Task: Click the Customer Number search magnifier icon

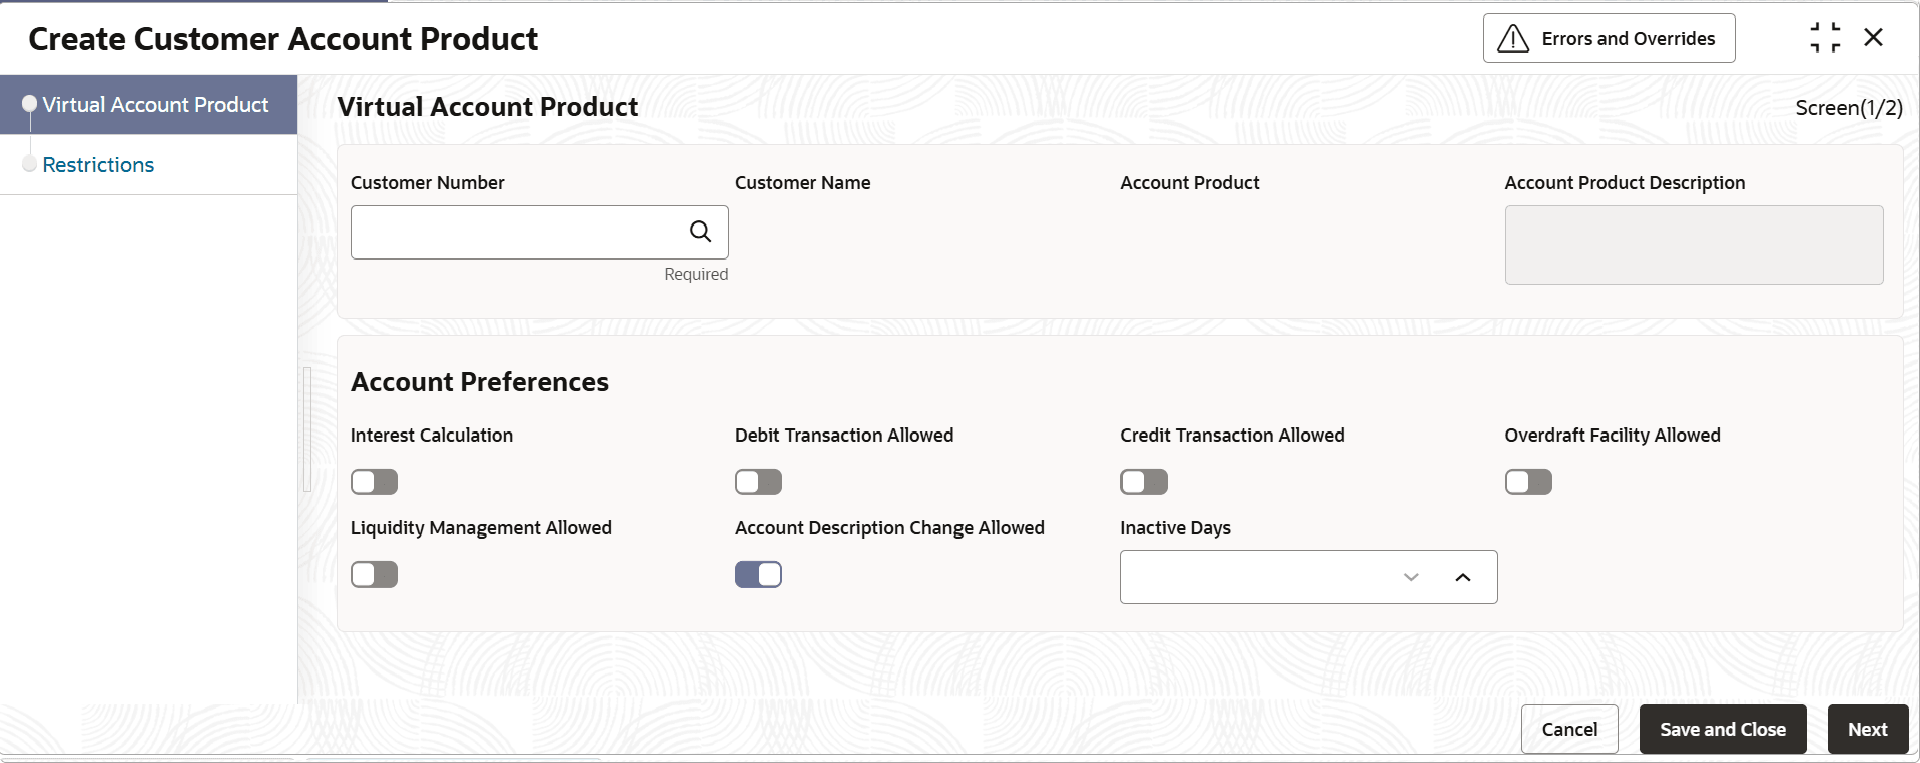Action: tap(700, 232)
